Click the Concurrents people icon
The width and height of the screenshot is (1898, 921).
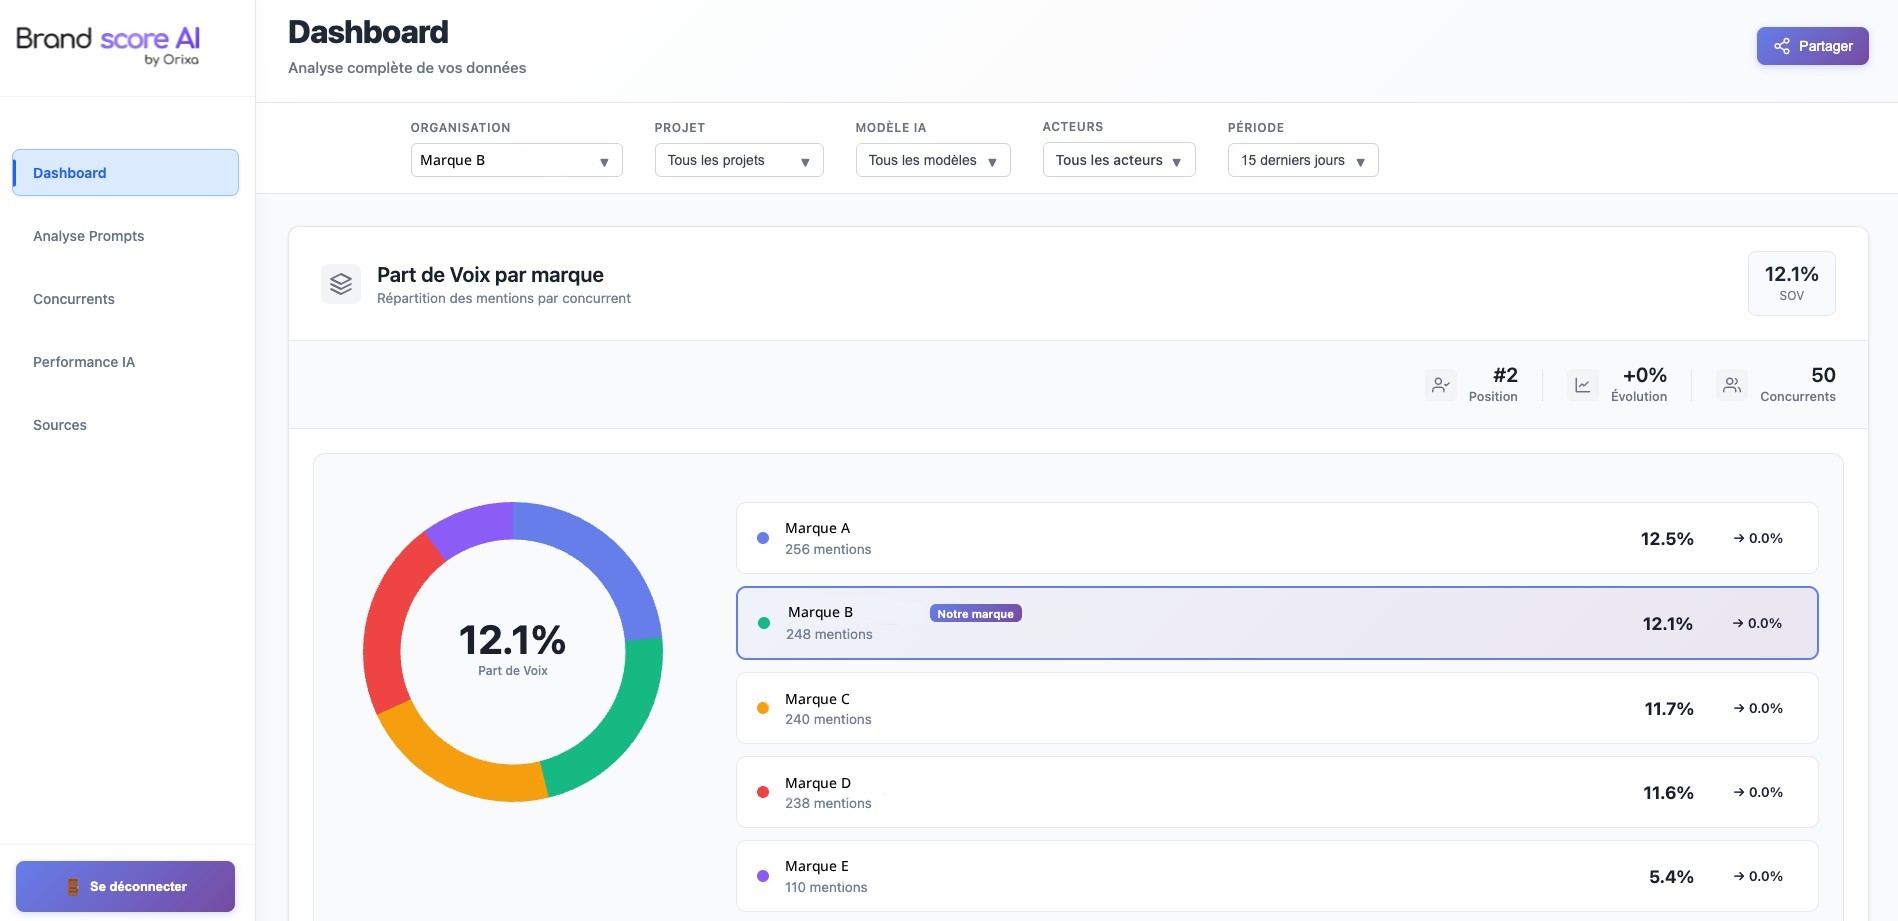(x=1732, y=385)
